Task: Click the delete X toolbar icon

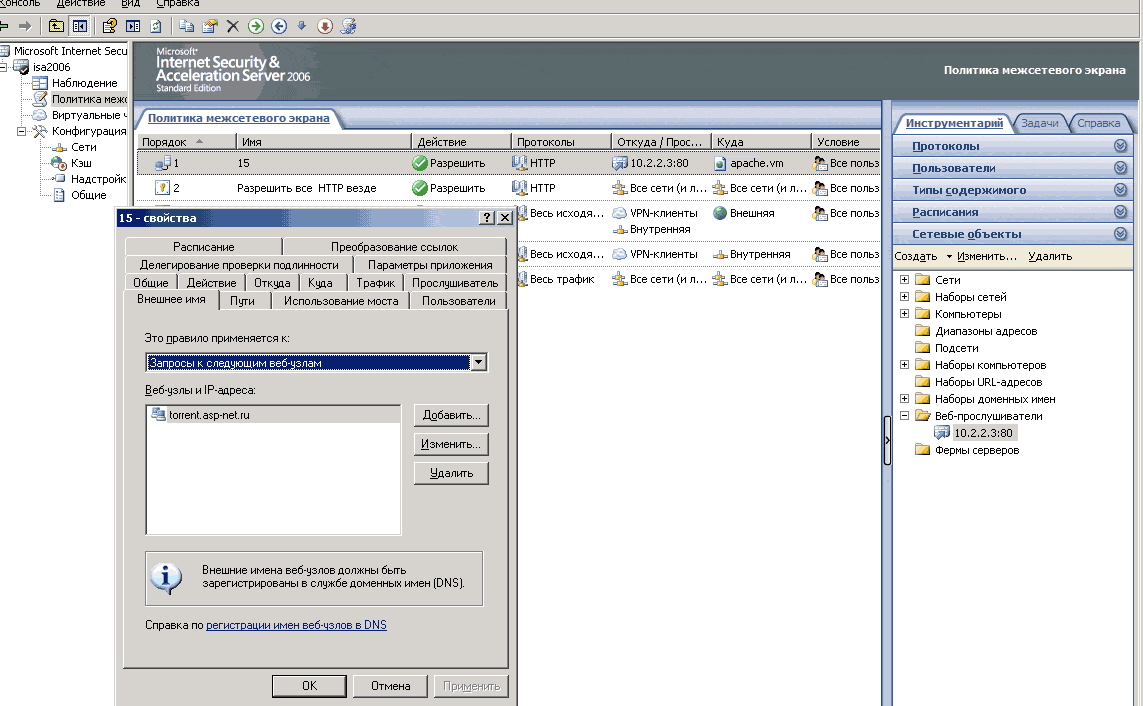Action: click(x=233, y=26)
